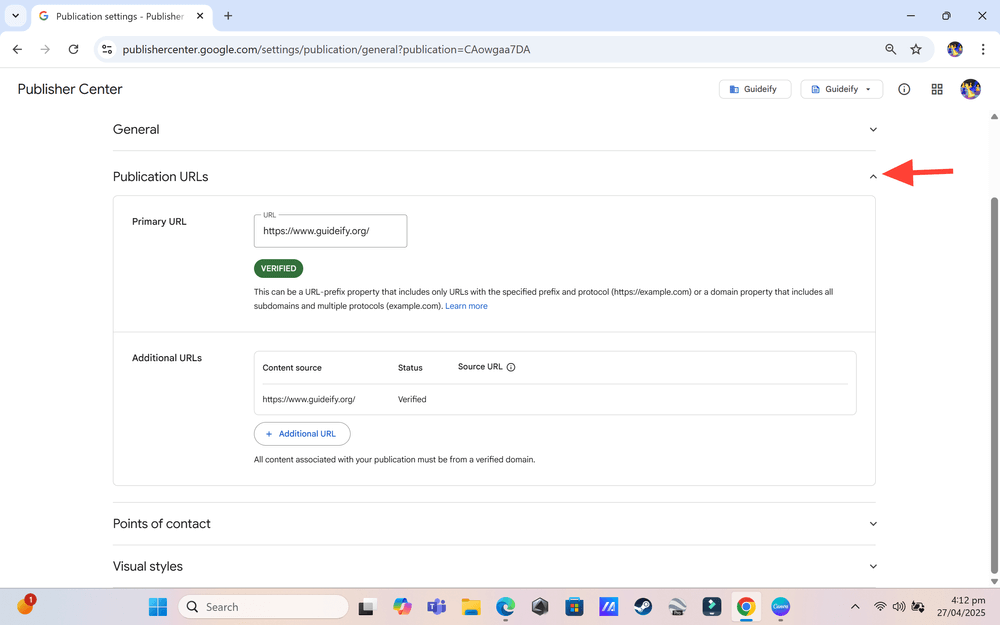The height and width of the screenshot is (625, 1000).
Task: Expand the General section chevron
Action: click(x=873, y=129)
